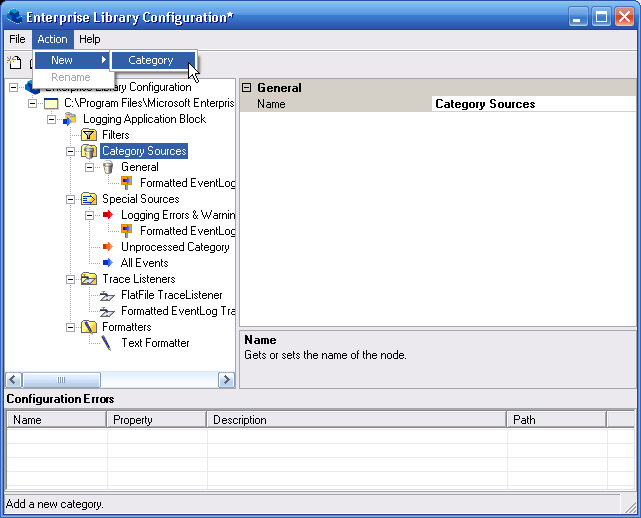Click Formatted EventLog TraceListener node icon

pyautogui.click(x=108, y=312)
